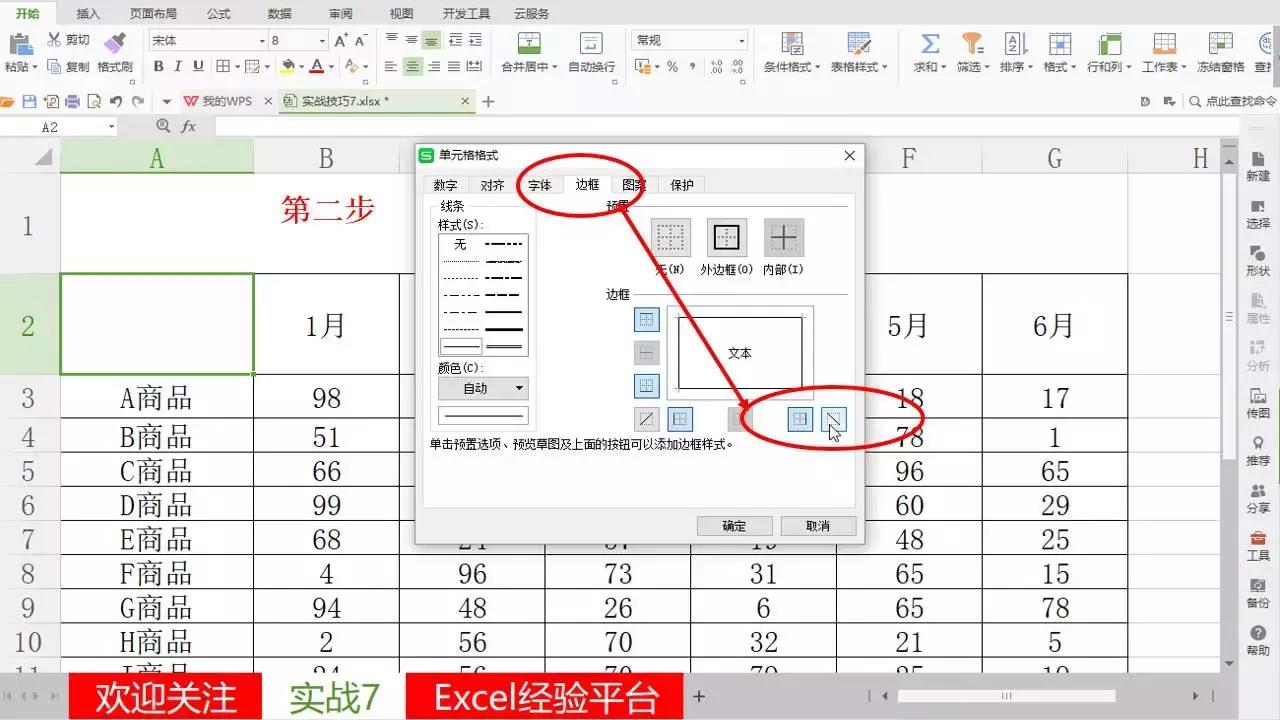Viewport: 1280px width, 720px height.
Task: Click the 确定 button to confirm
Action: point(734,525)
